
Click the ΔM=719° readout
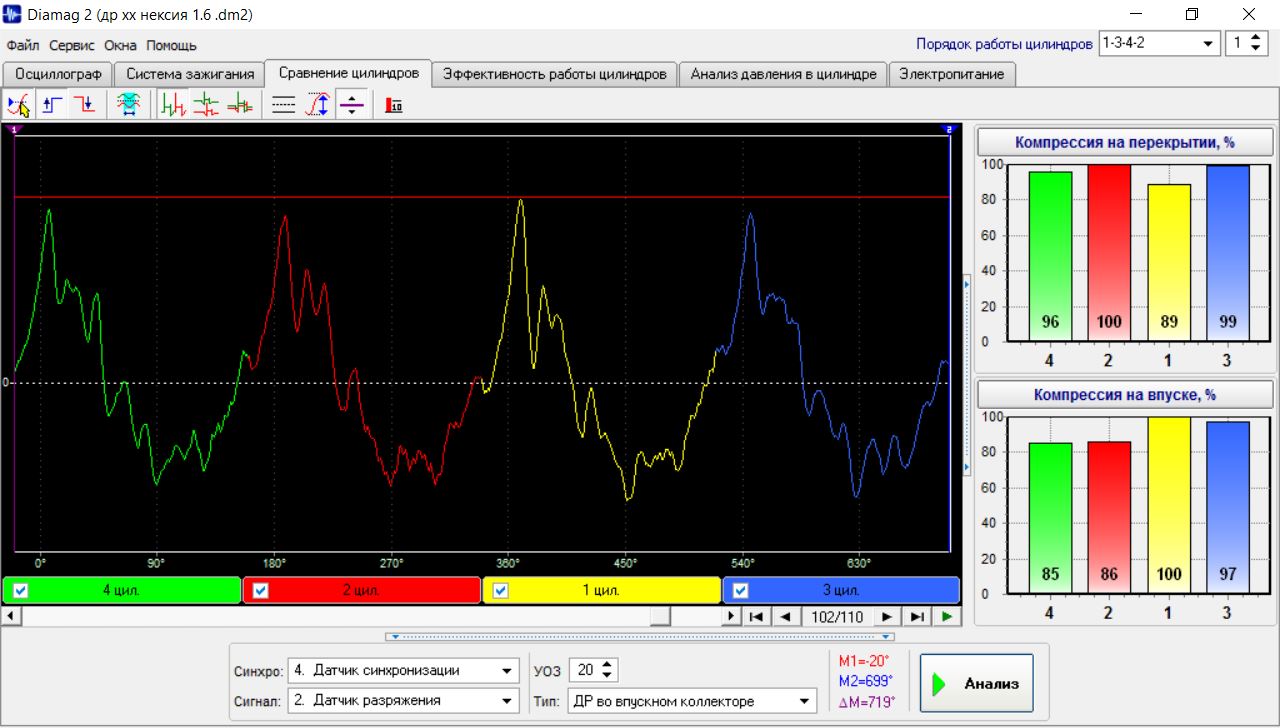tap(867, 701)
